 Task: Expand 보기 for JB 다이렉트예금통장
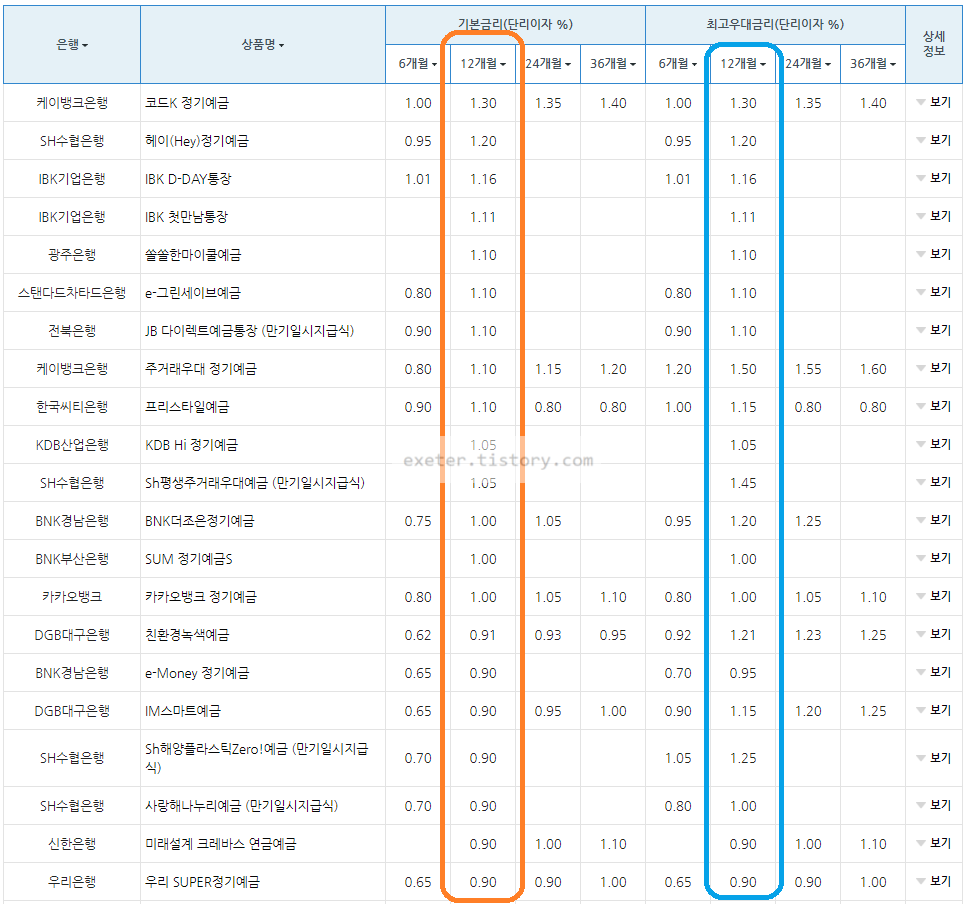[934, 331]
